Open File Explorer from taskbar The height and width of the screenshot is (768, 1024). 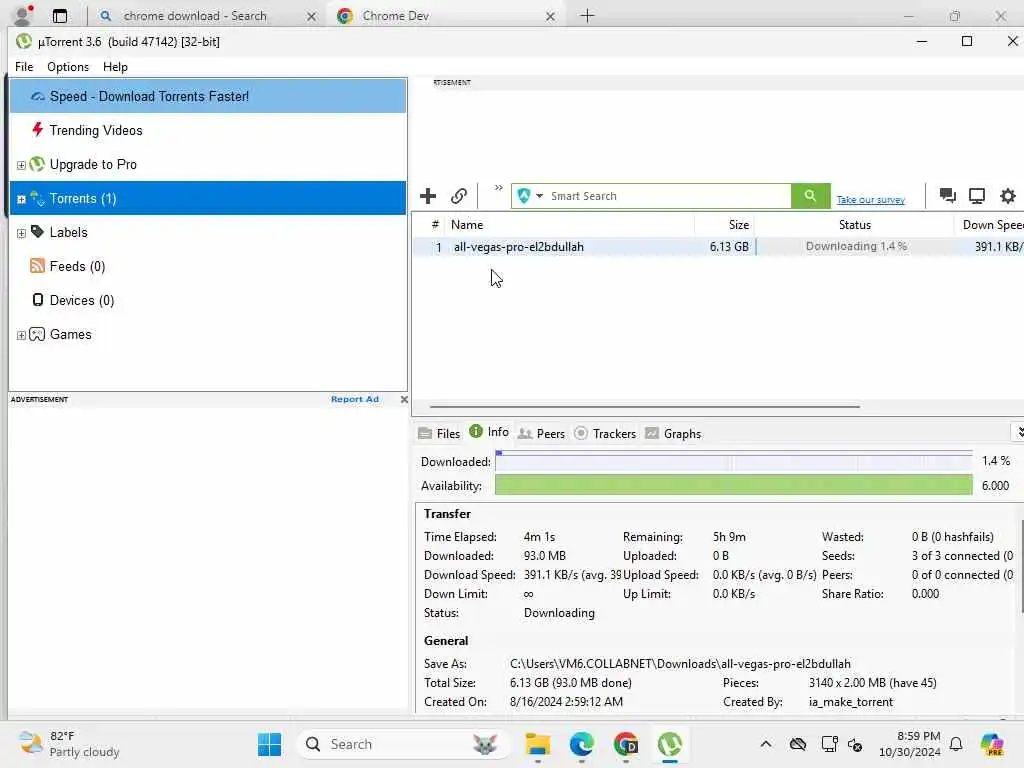point(537,744)
